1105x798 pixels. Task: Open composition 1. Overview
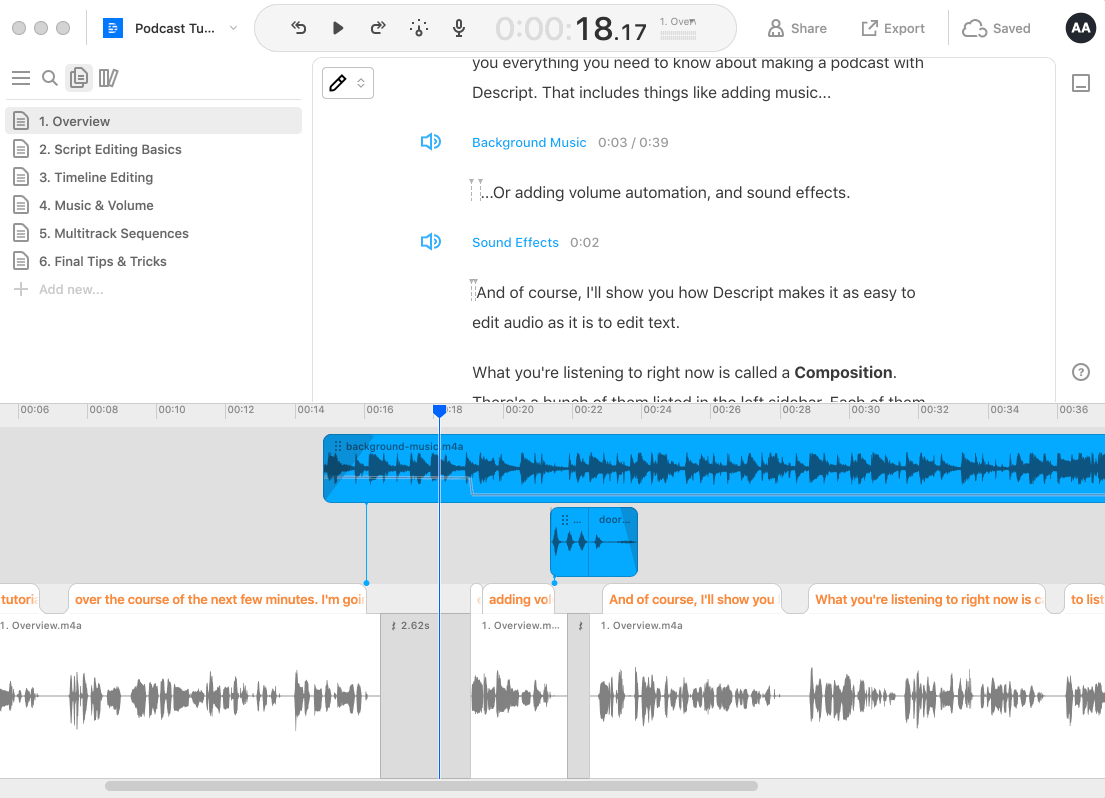(154, 121)
